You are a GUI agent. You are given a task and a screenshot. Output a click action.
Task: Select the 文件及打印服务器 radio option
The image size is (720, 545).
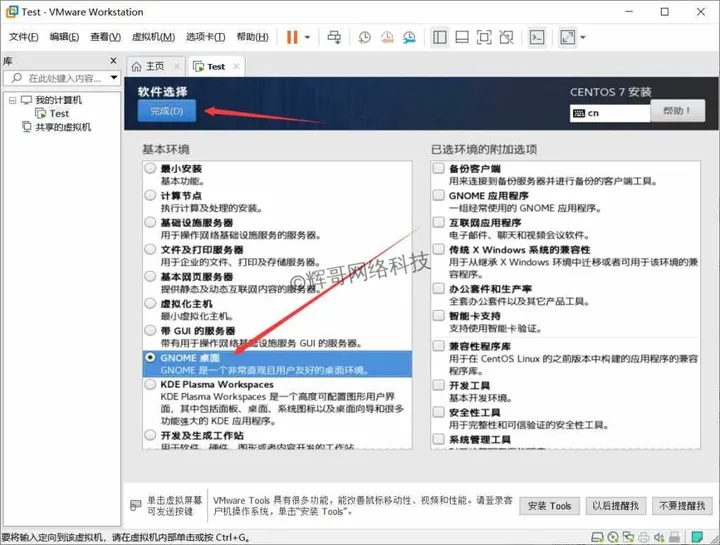pos(150,250)
